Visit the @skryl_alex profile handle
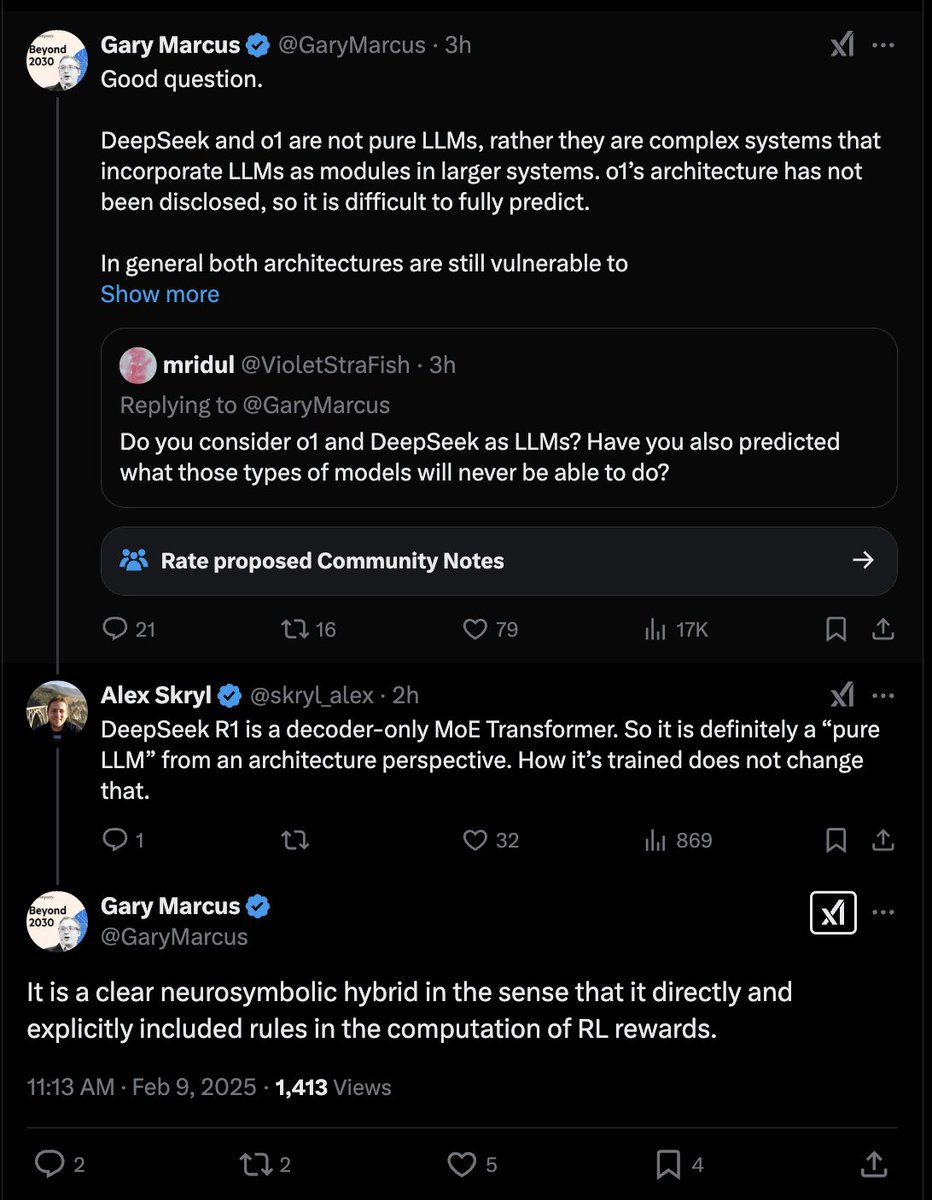Screen dimensions: 932x1200 click(311, 695)
